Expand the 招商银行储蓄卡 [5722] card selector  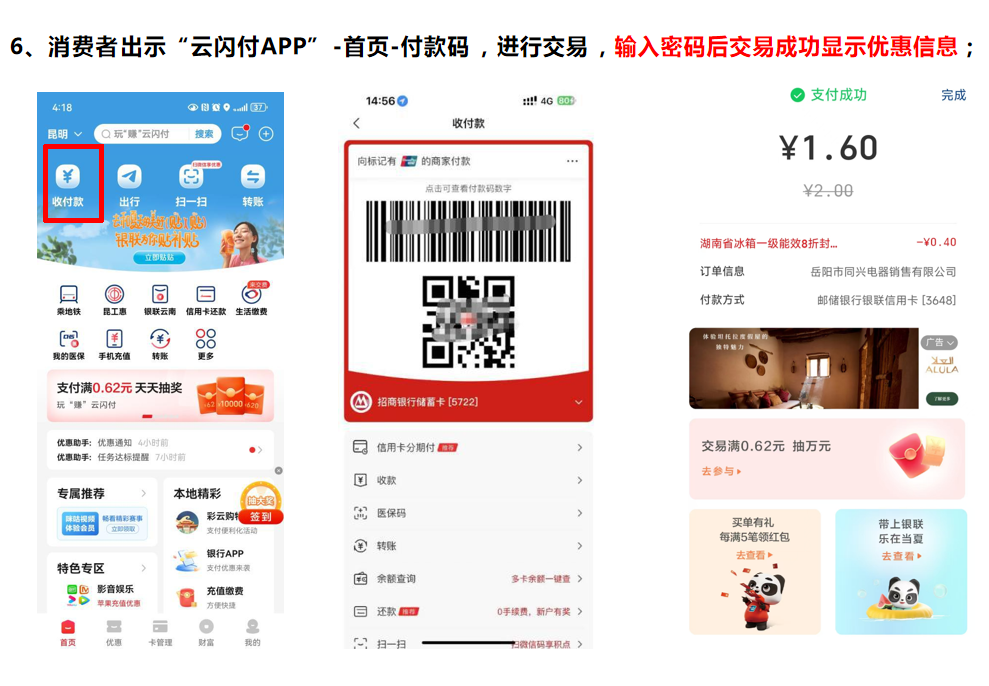click(578, 402)
